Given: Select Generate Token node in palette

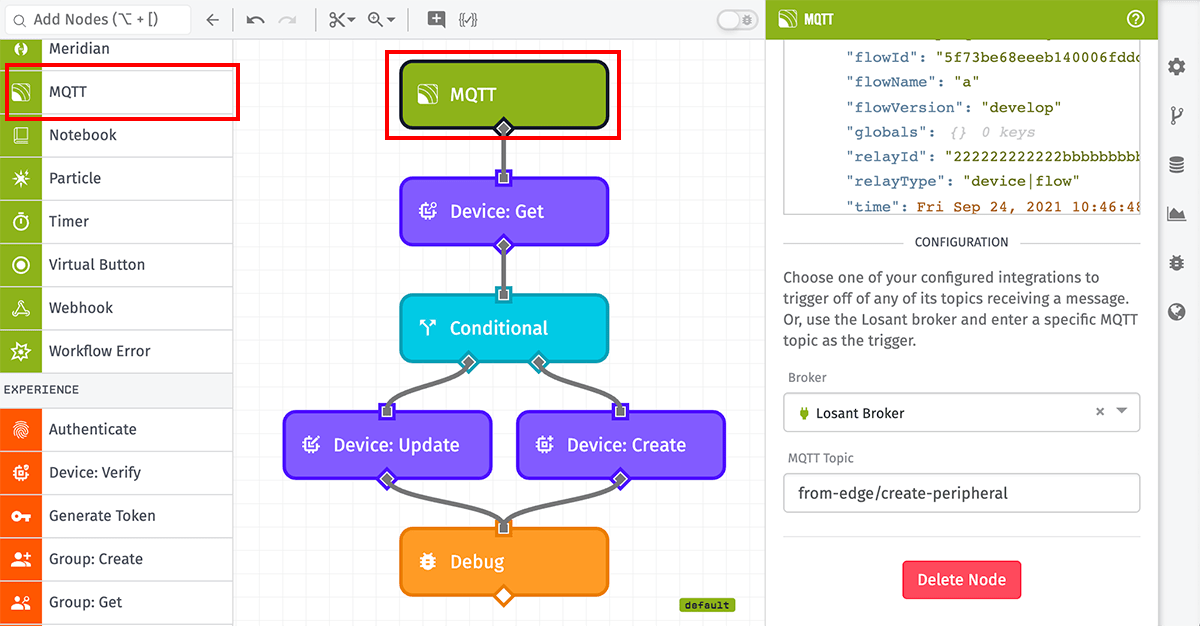Looking at the screenshot, I should [x=116, y=516].
